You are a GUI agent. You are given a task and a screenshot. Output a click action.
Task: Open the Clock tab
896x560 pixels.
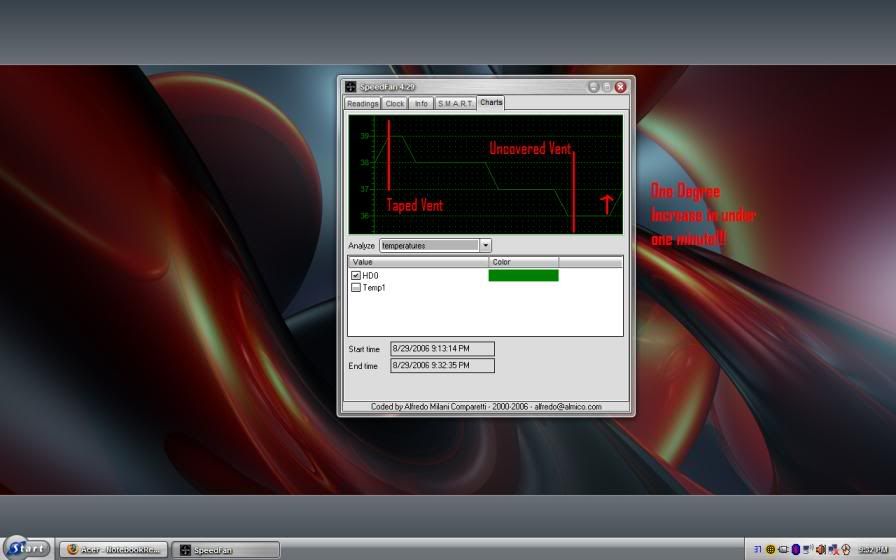pos(394,103)
